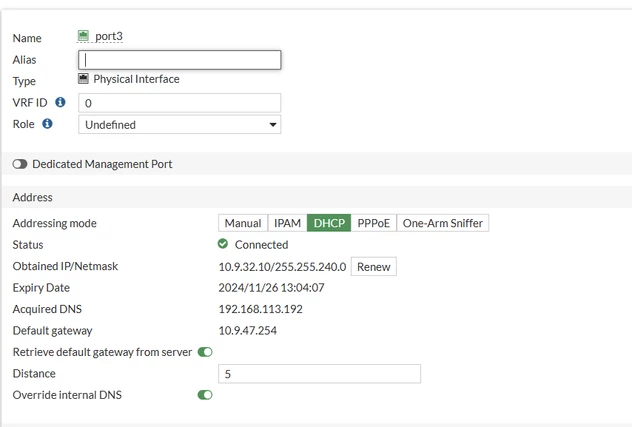Select IPAM addressing mode
The height and width of the screenshot is (427, 632).
pos(287,223)
